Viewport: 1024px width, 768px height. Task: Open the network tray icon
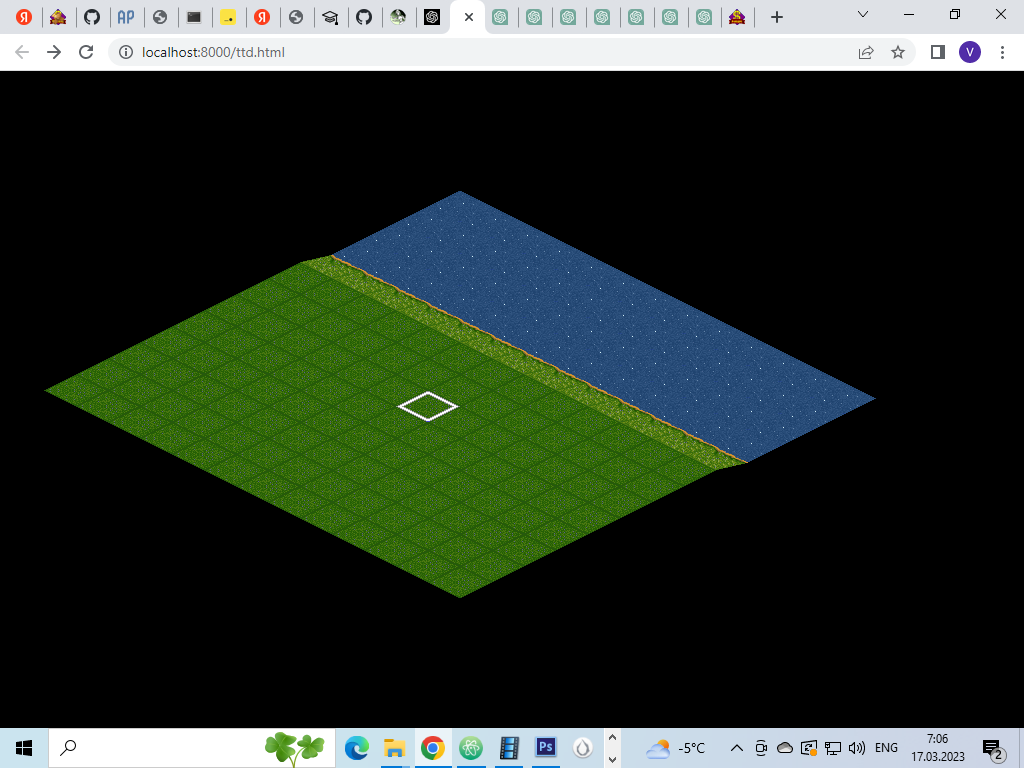833,748
